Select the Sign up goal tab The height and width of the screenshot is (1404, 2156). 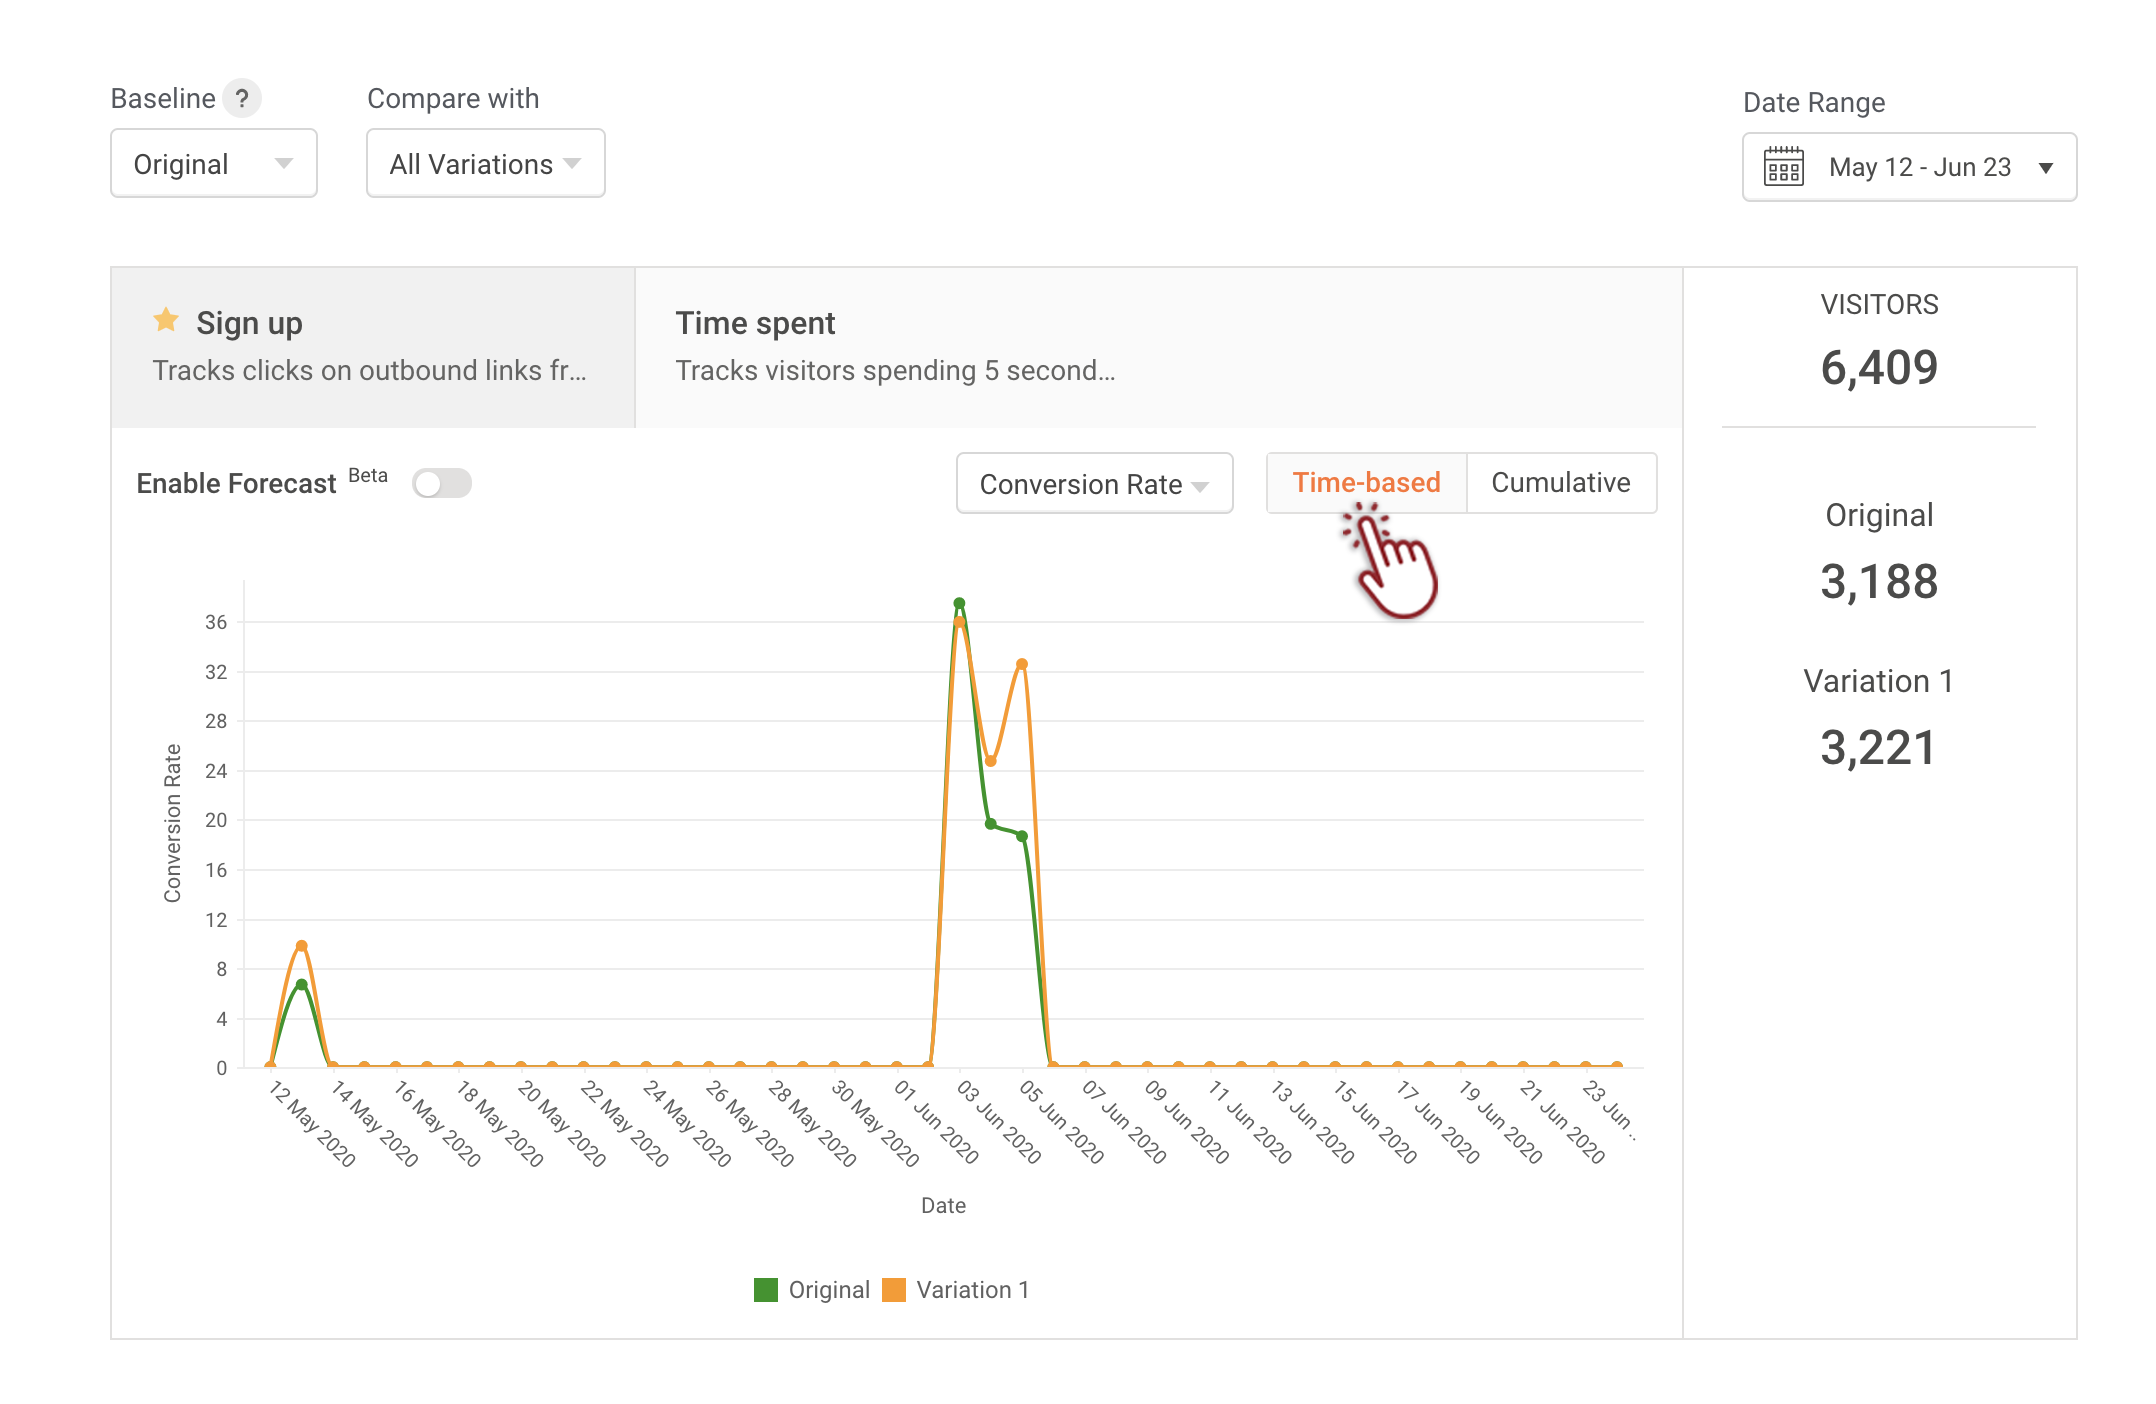pyautogui.click(x=372, y=347)
